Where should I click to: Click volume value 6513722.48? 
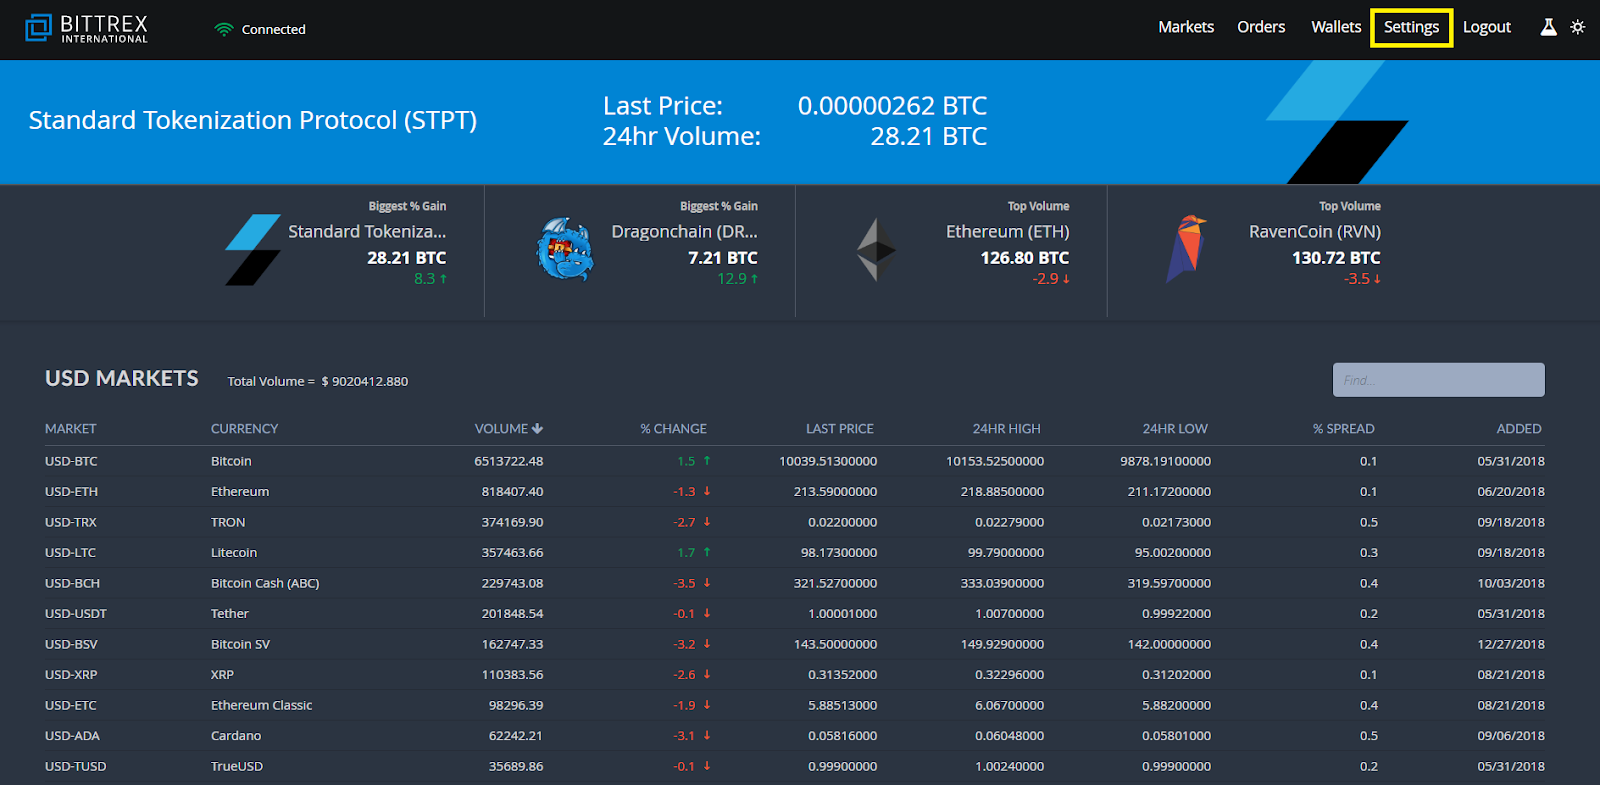click(509, 461)
